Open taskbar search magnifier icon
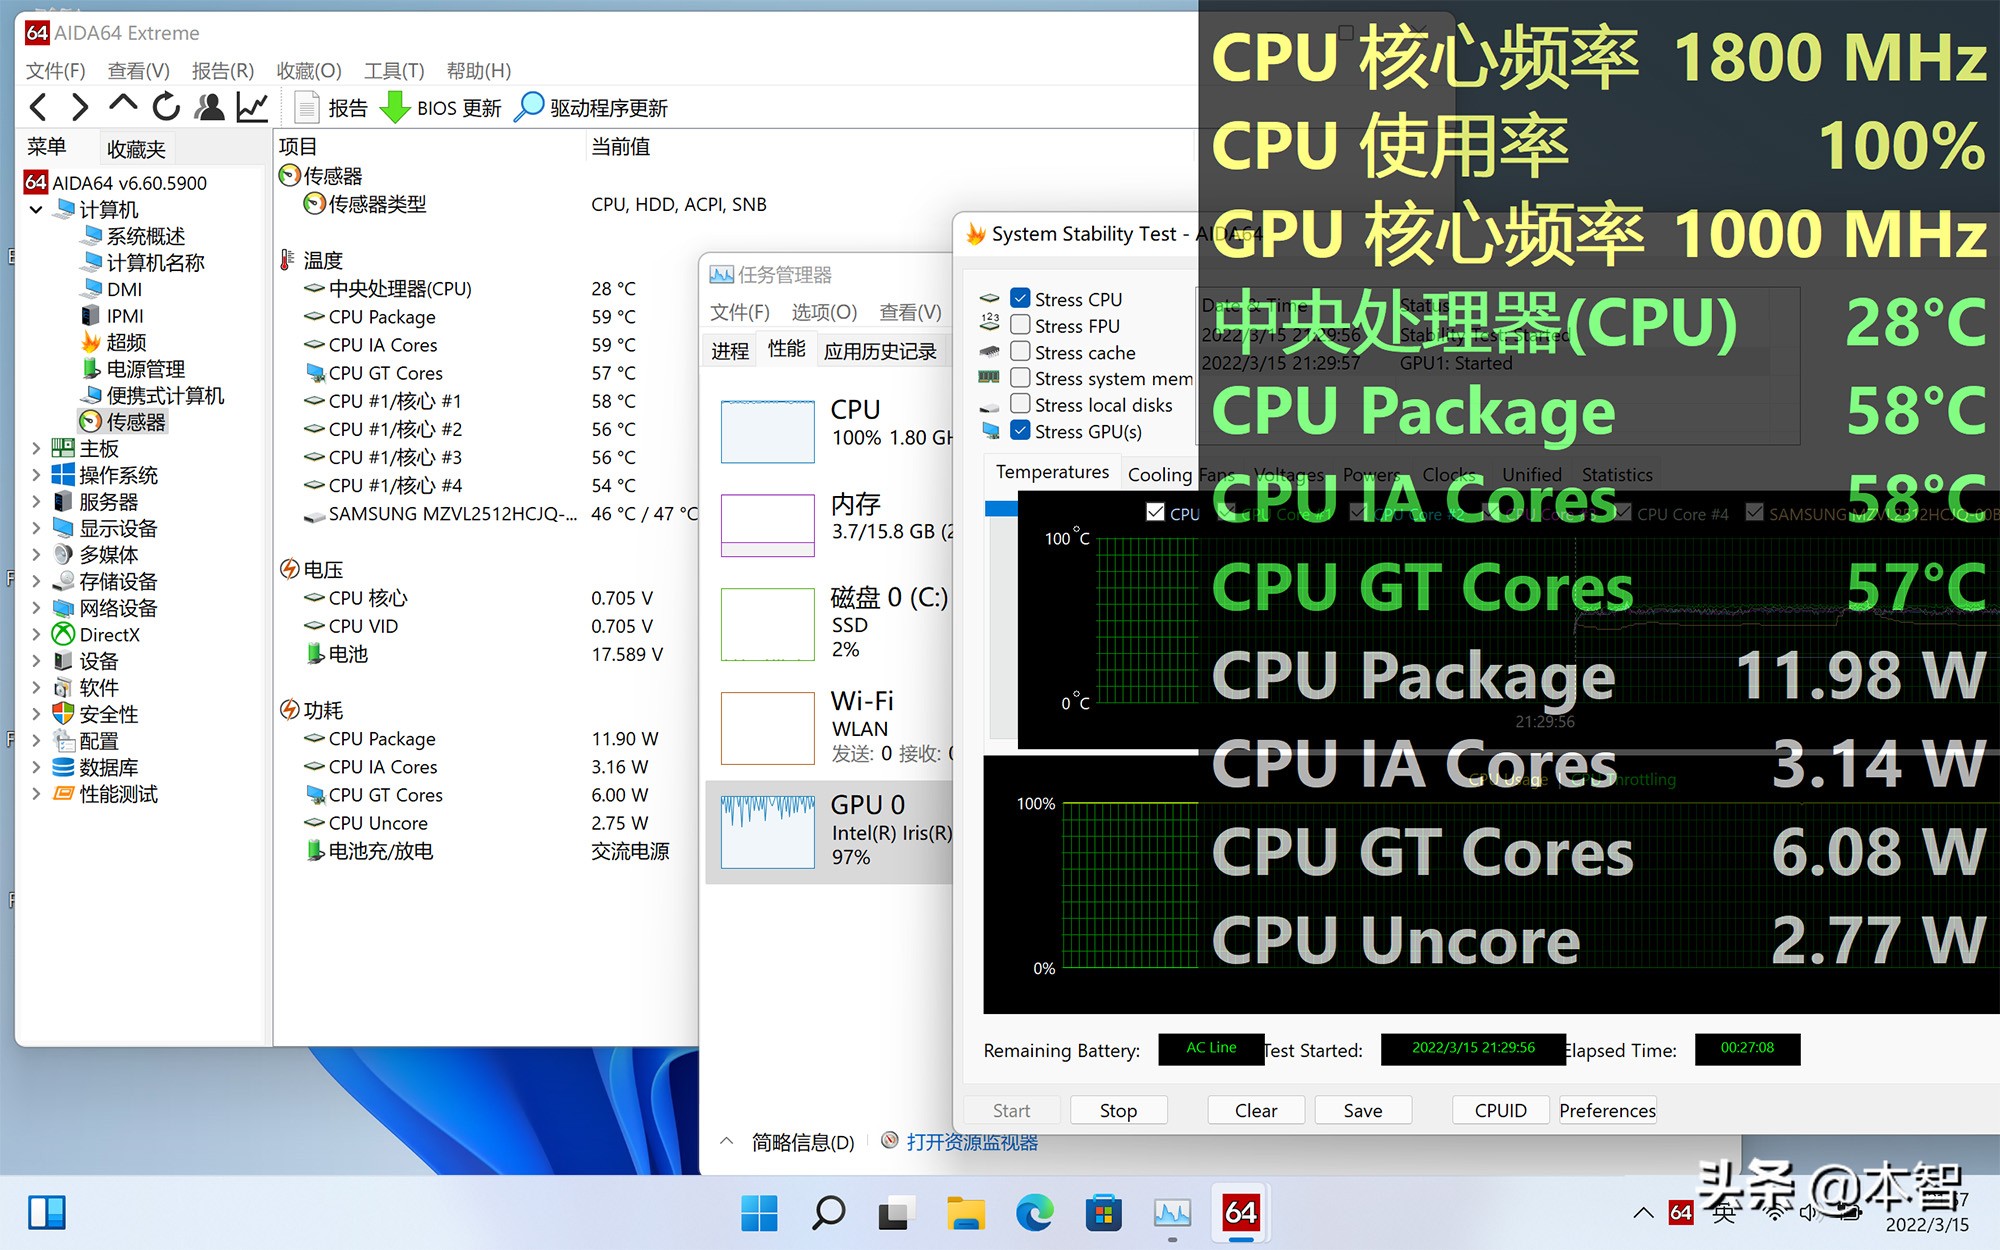Viewport: 2000px width, 1250px height. 828,1213
